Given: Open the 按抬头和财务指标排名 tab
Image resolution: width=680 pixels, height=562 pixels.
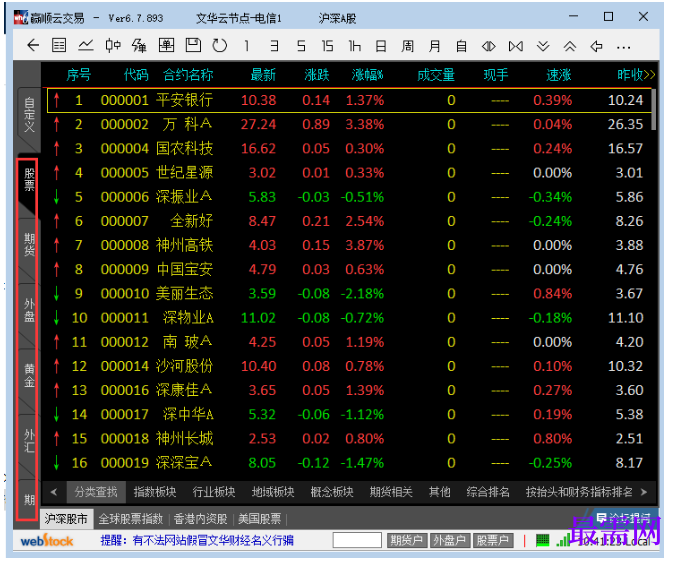Looking at the screenshot, I should (x=579, y=492).
